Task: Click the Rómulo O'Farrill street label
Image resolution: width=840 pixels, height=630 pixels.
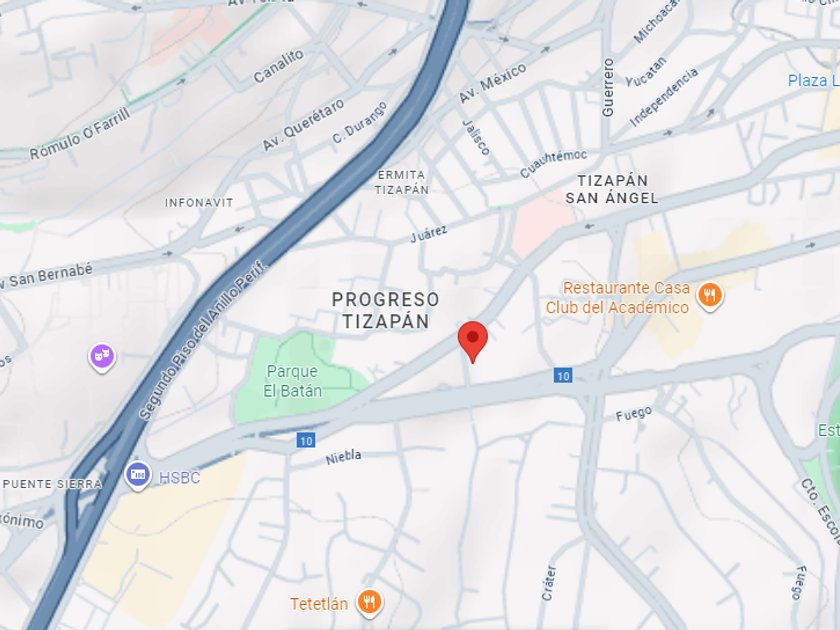Action: [x=80, y=134]
